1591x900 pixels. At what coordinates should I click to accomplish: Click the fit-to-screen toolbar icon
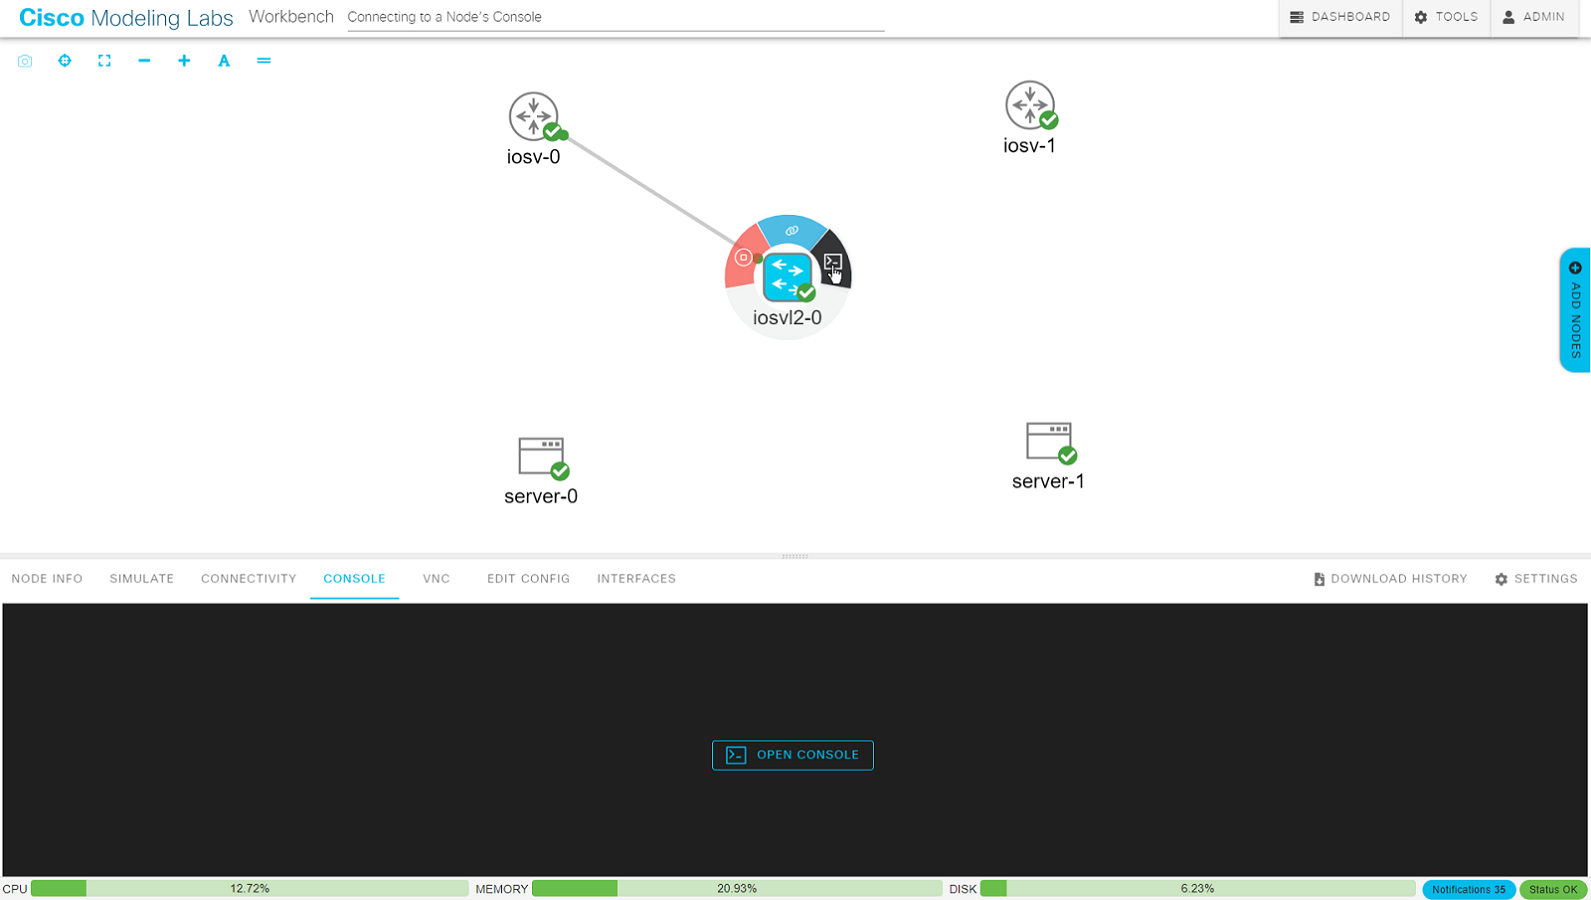(x=104, y=61)
